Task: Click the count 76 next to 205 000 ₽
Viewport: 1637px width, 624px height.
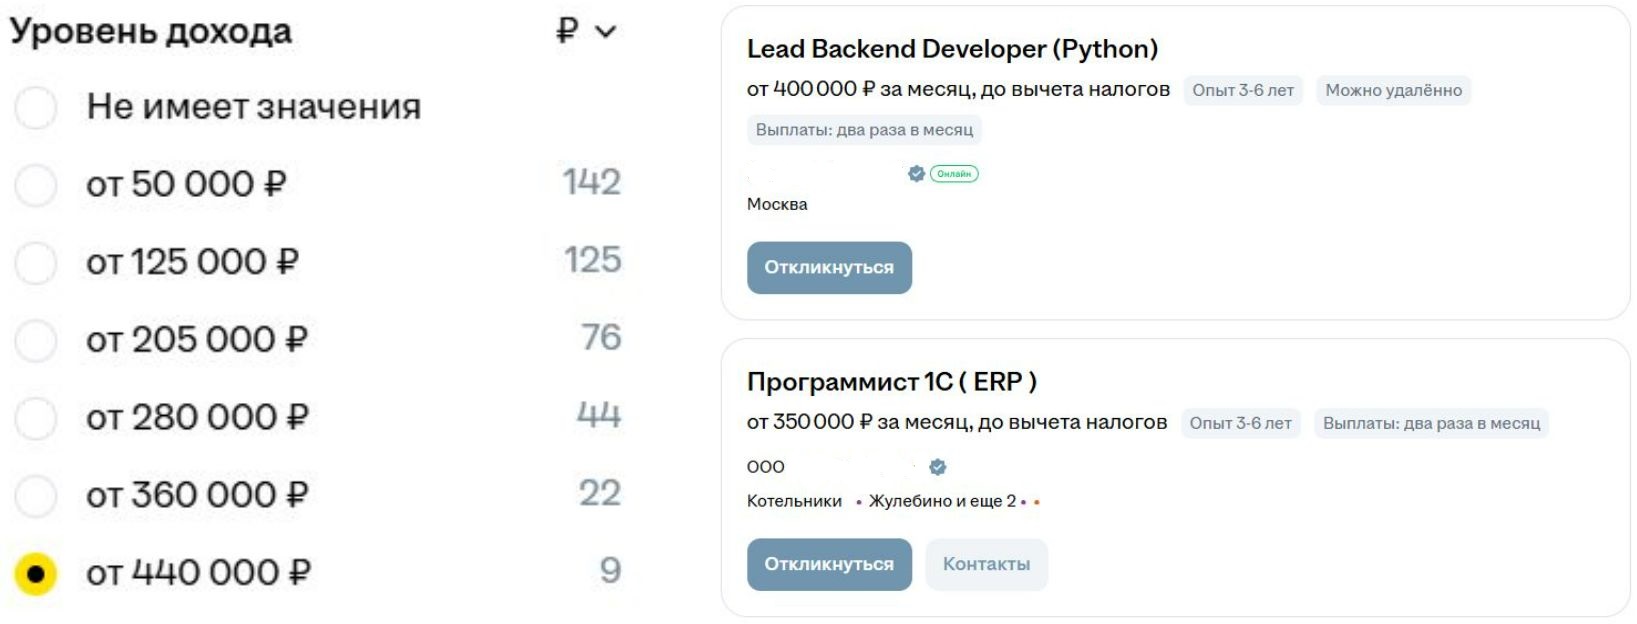Action: coord(602,338)
